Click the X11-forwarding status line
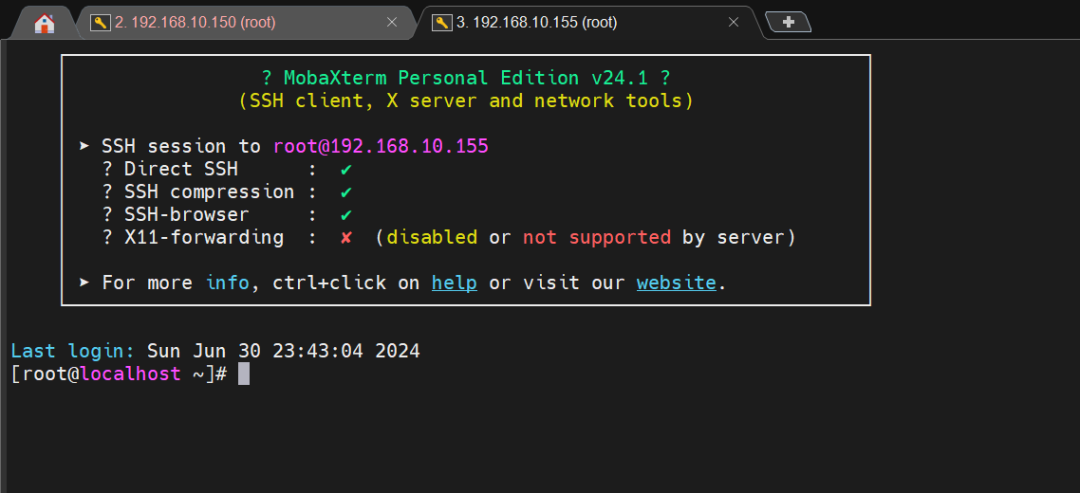Viewport: 1080px width, 493px height. 449,238
